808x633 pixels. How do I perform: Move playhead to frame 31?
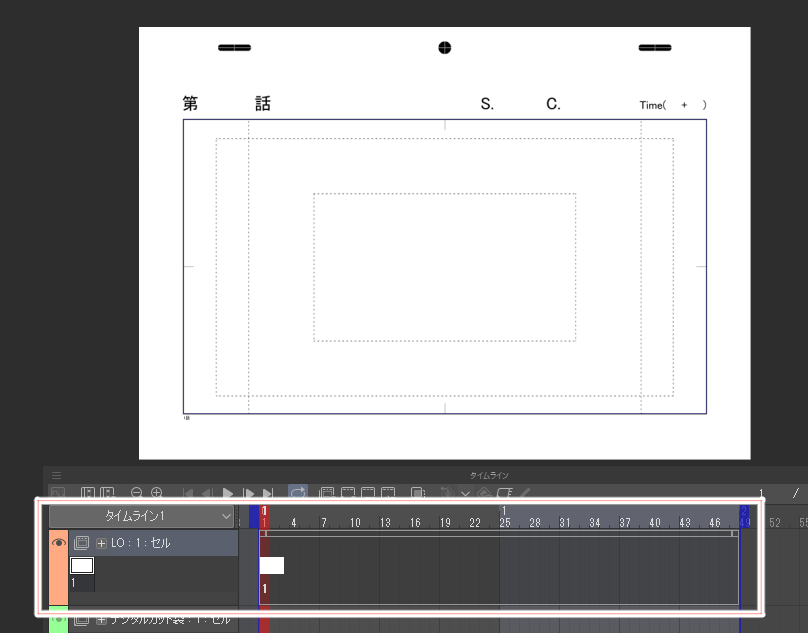click(x=565, y=523)
